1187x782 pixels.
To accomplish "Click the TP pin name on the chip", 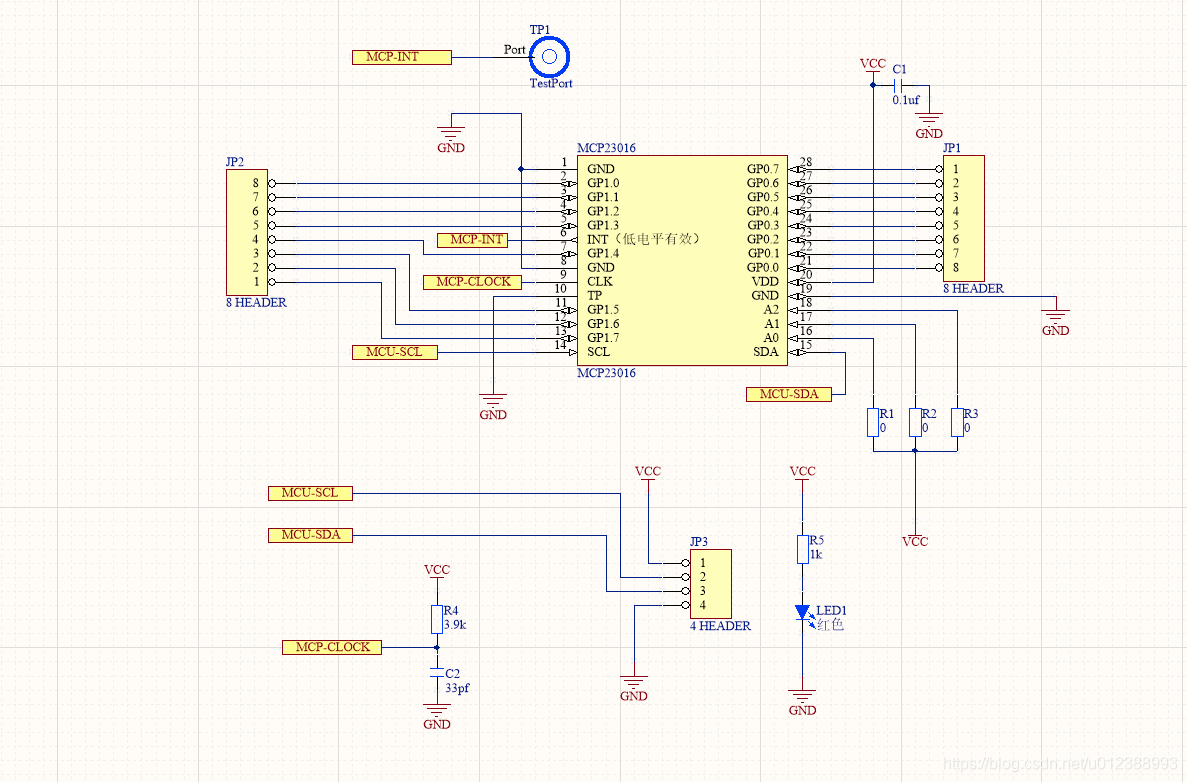I will 594,296.
